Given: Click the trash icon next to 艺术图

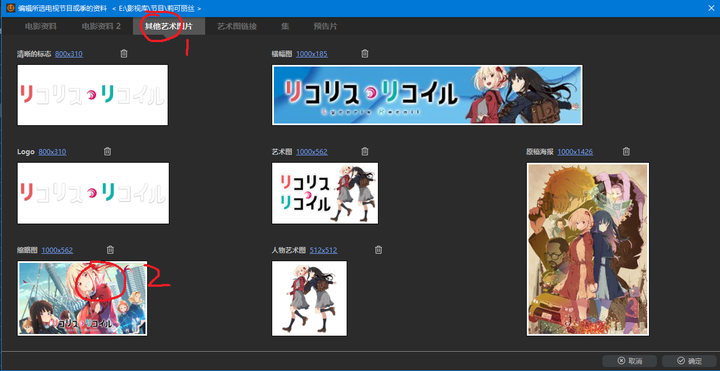Looking at the screenshot, I should 365,151.
